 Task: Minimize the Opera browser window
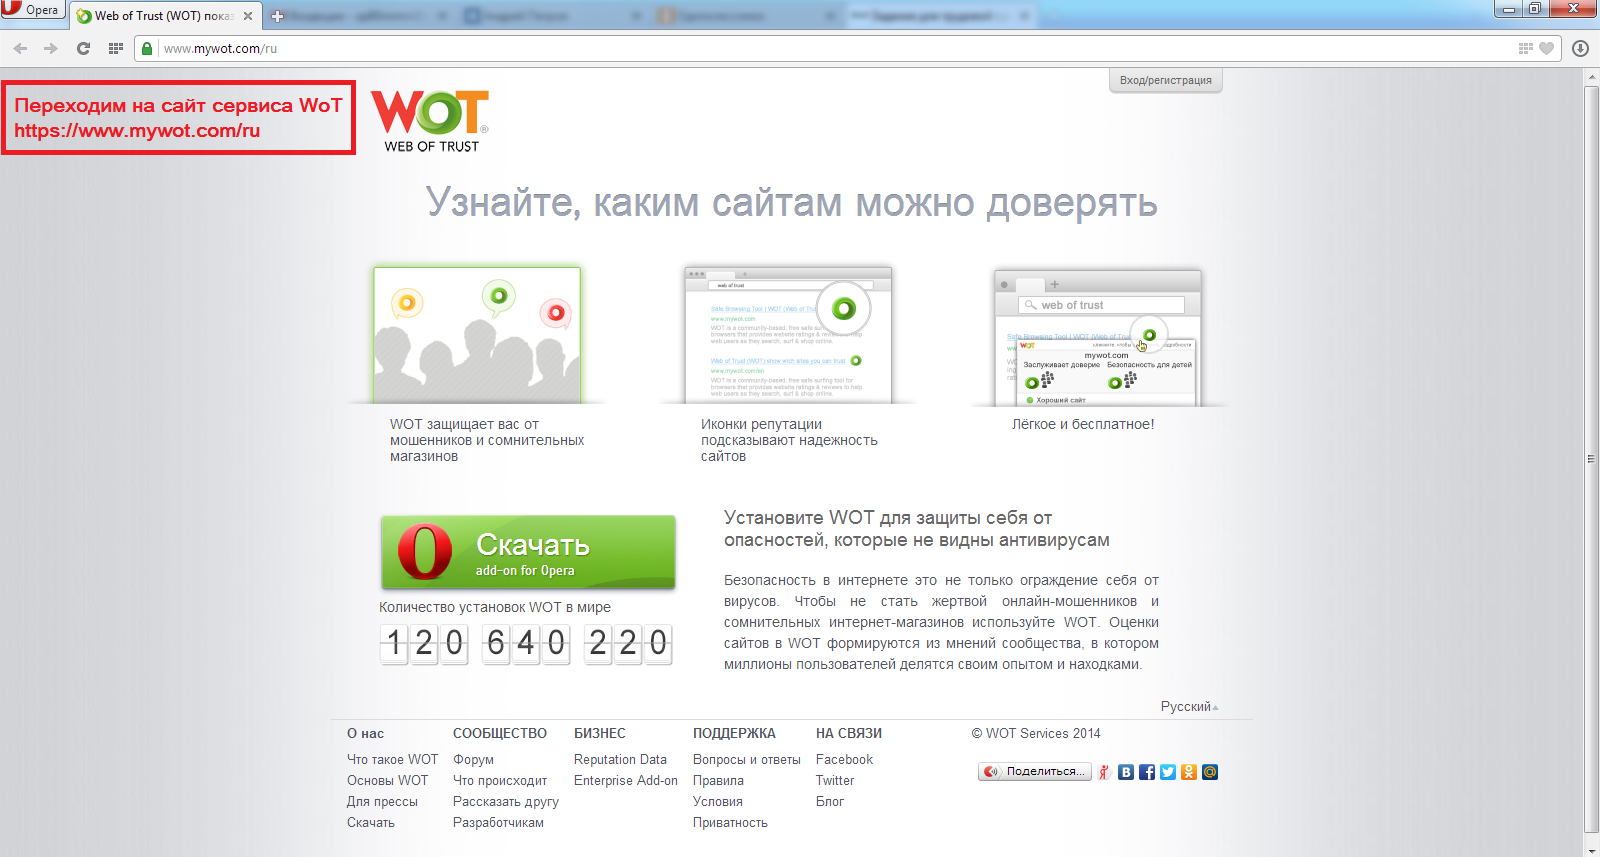coord(1508,9)
